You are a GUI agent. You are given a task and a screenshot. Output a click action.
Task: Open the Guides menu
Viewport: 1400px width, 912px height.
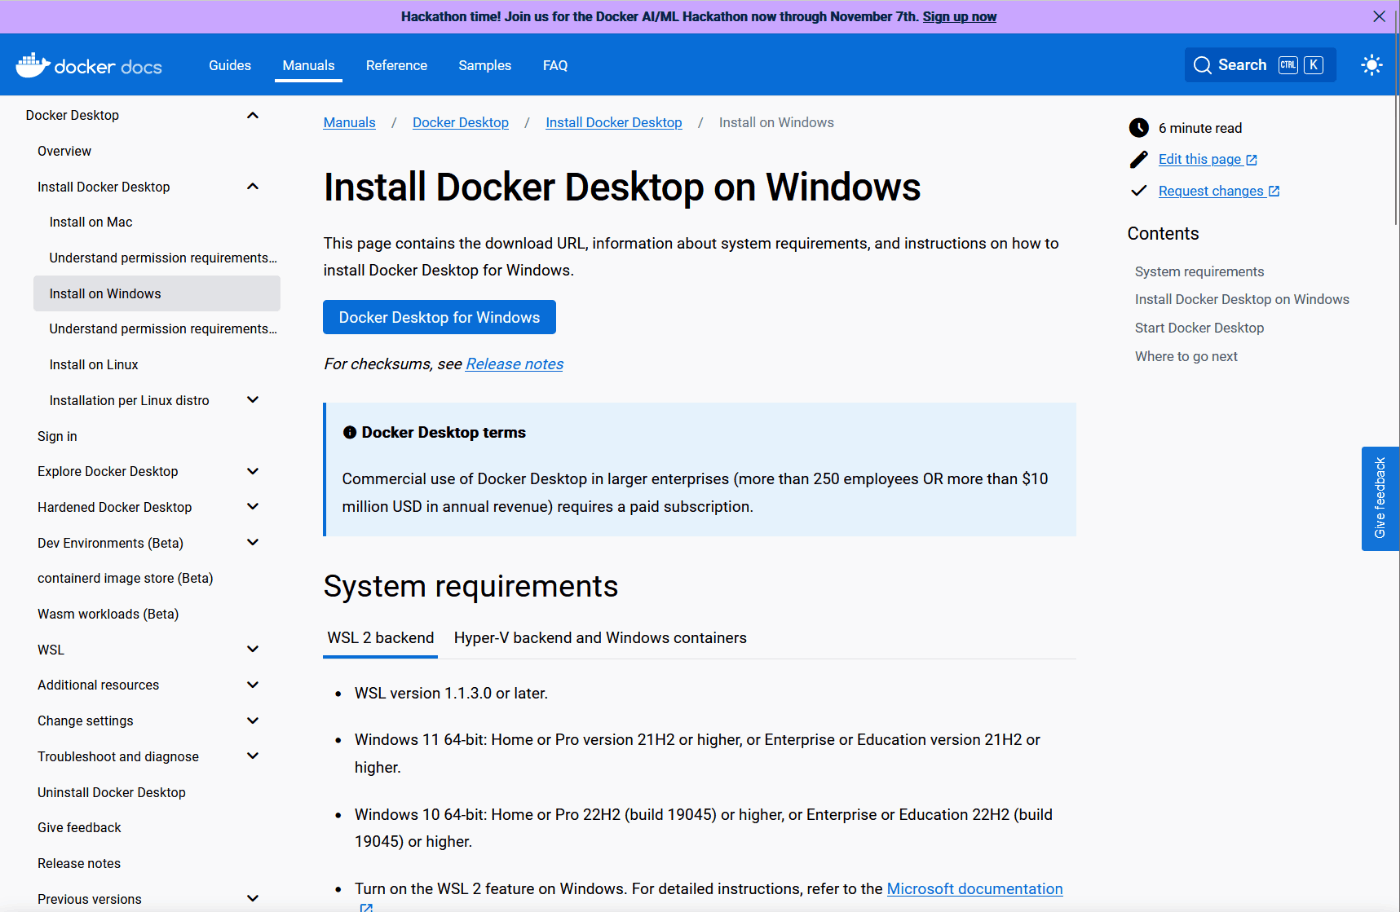pyautogui.click(x=230, y=65)
